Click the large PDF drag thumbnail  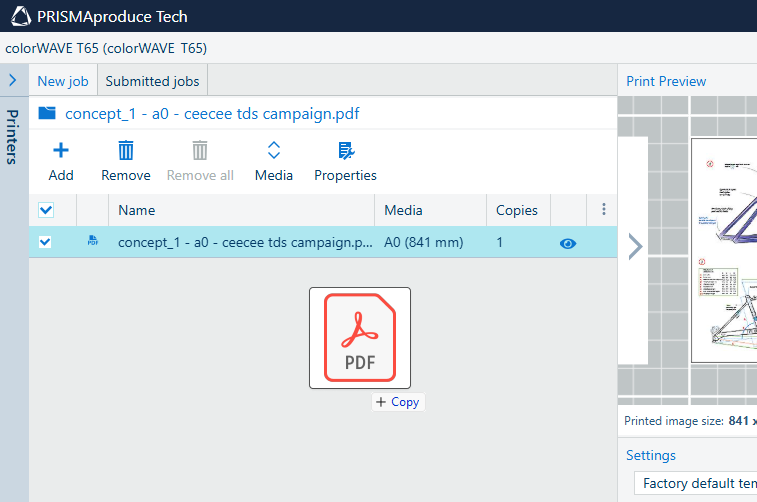[x=360, y=338]
